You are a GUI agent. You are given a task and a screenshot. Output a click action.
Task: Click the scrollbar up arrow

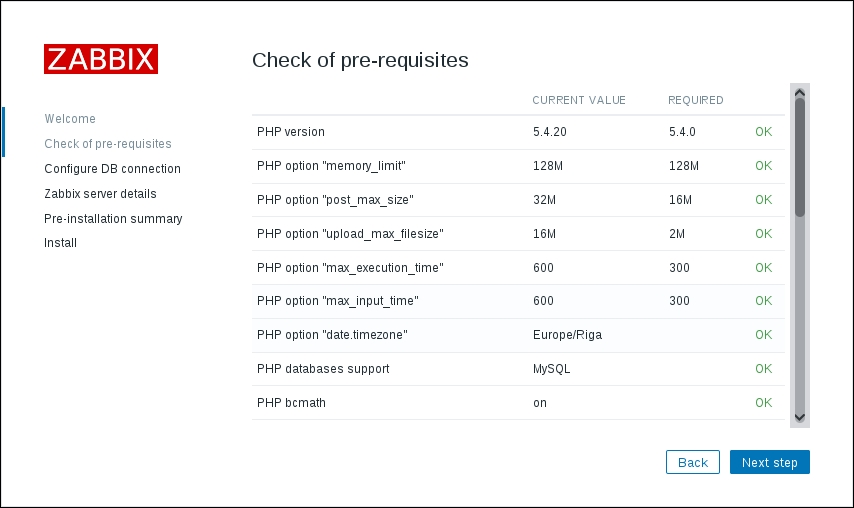pos(799,92)
